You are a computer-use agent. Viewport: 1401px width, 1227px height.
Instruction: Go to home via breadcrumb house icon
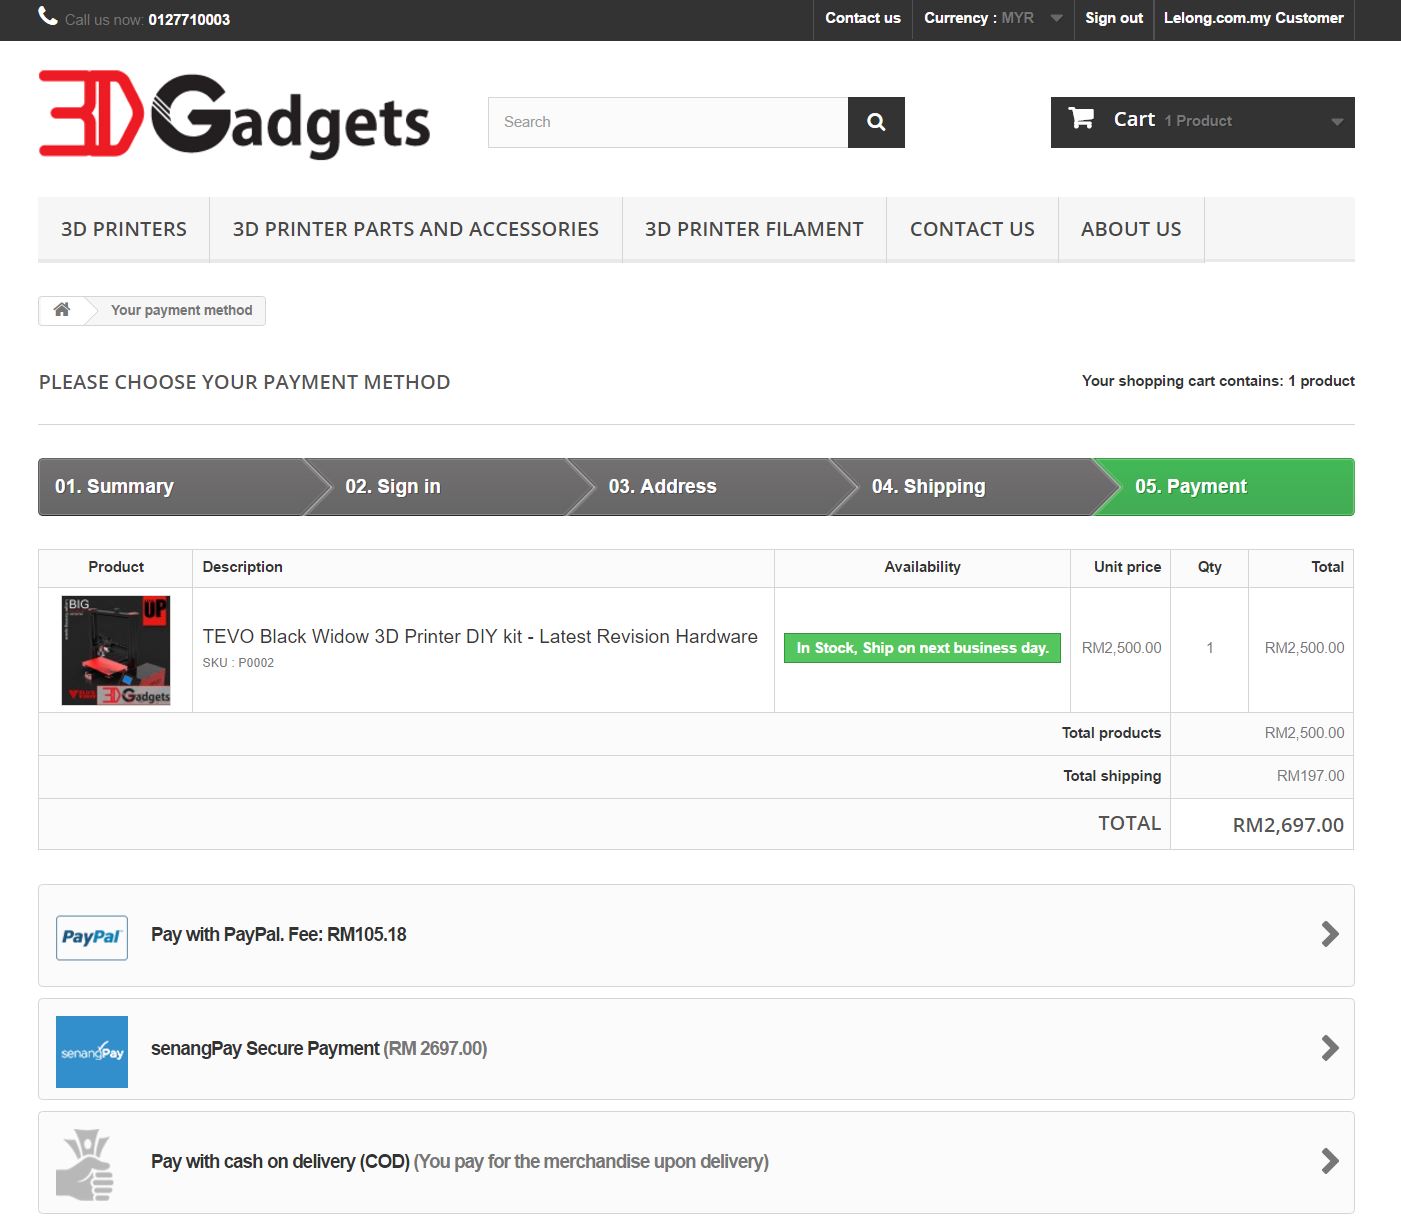click(x=62, y=310)
